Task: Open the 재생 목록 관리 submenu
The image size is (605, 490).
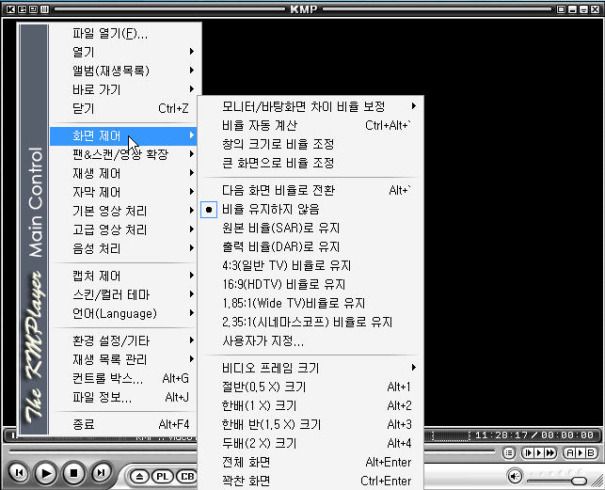Action: point(123,360)
